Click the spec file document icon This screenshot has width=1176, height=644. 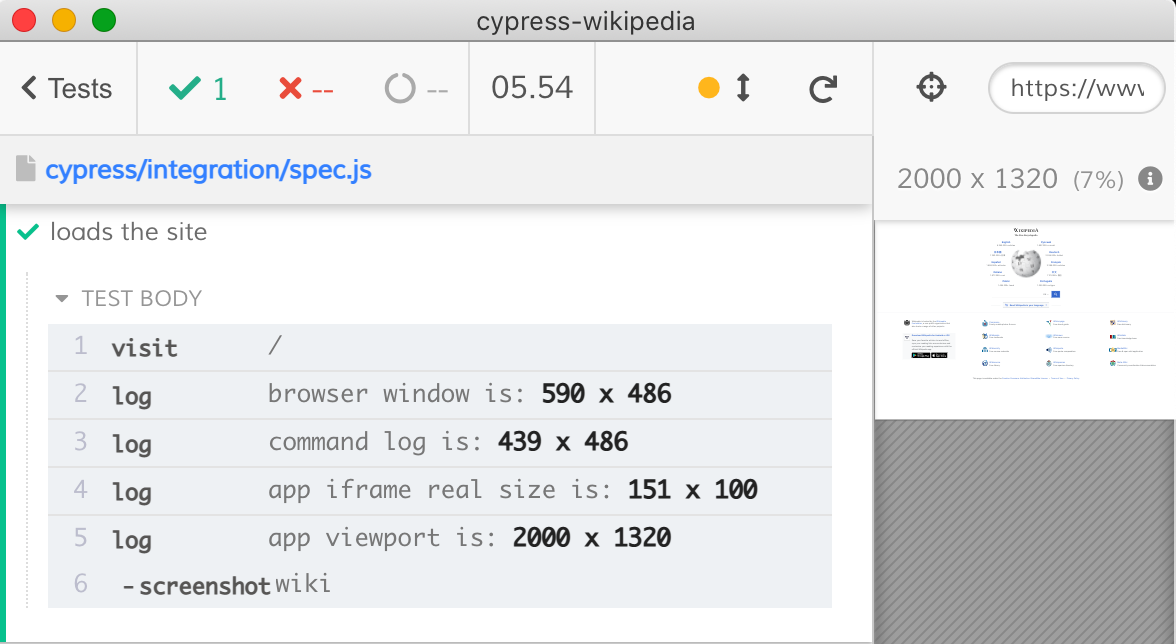coord(26,169)
